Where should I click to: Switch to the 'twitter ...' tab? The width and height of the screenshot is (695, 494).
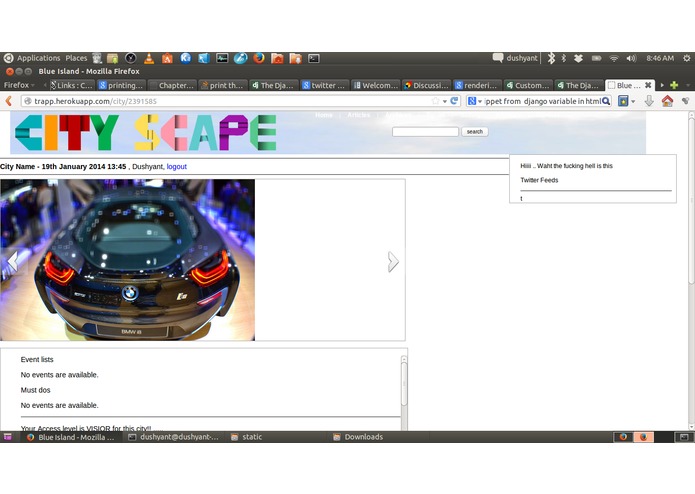pyautogui.click(x=324, y=85)
